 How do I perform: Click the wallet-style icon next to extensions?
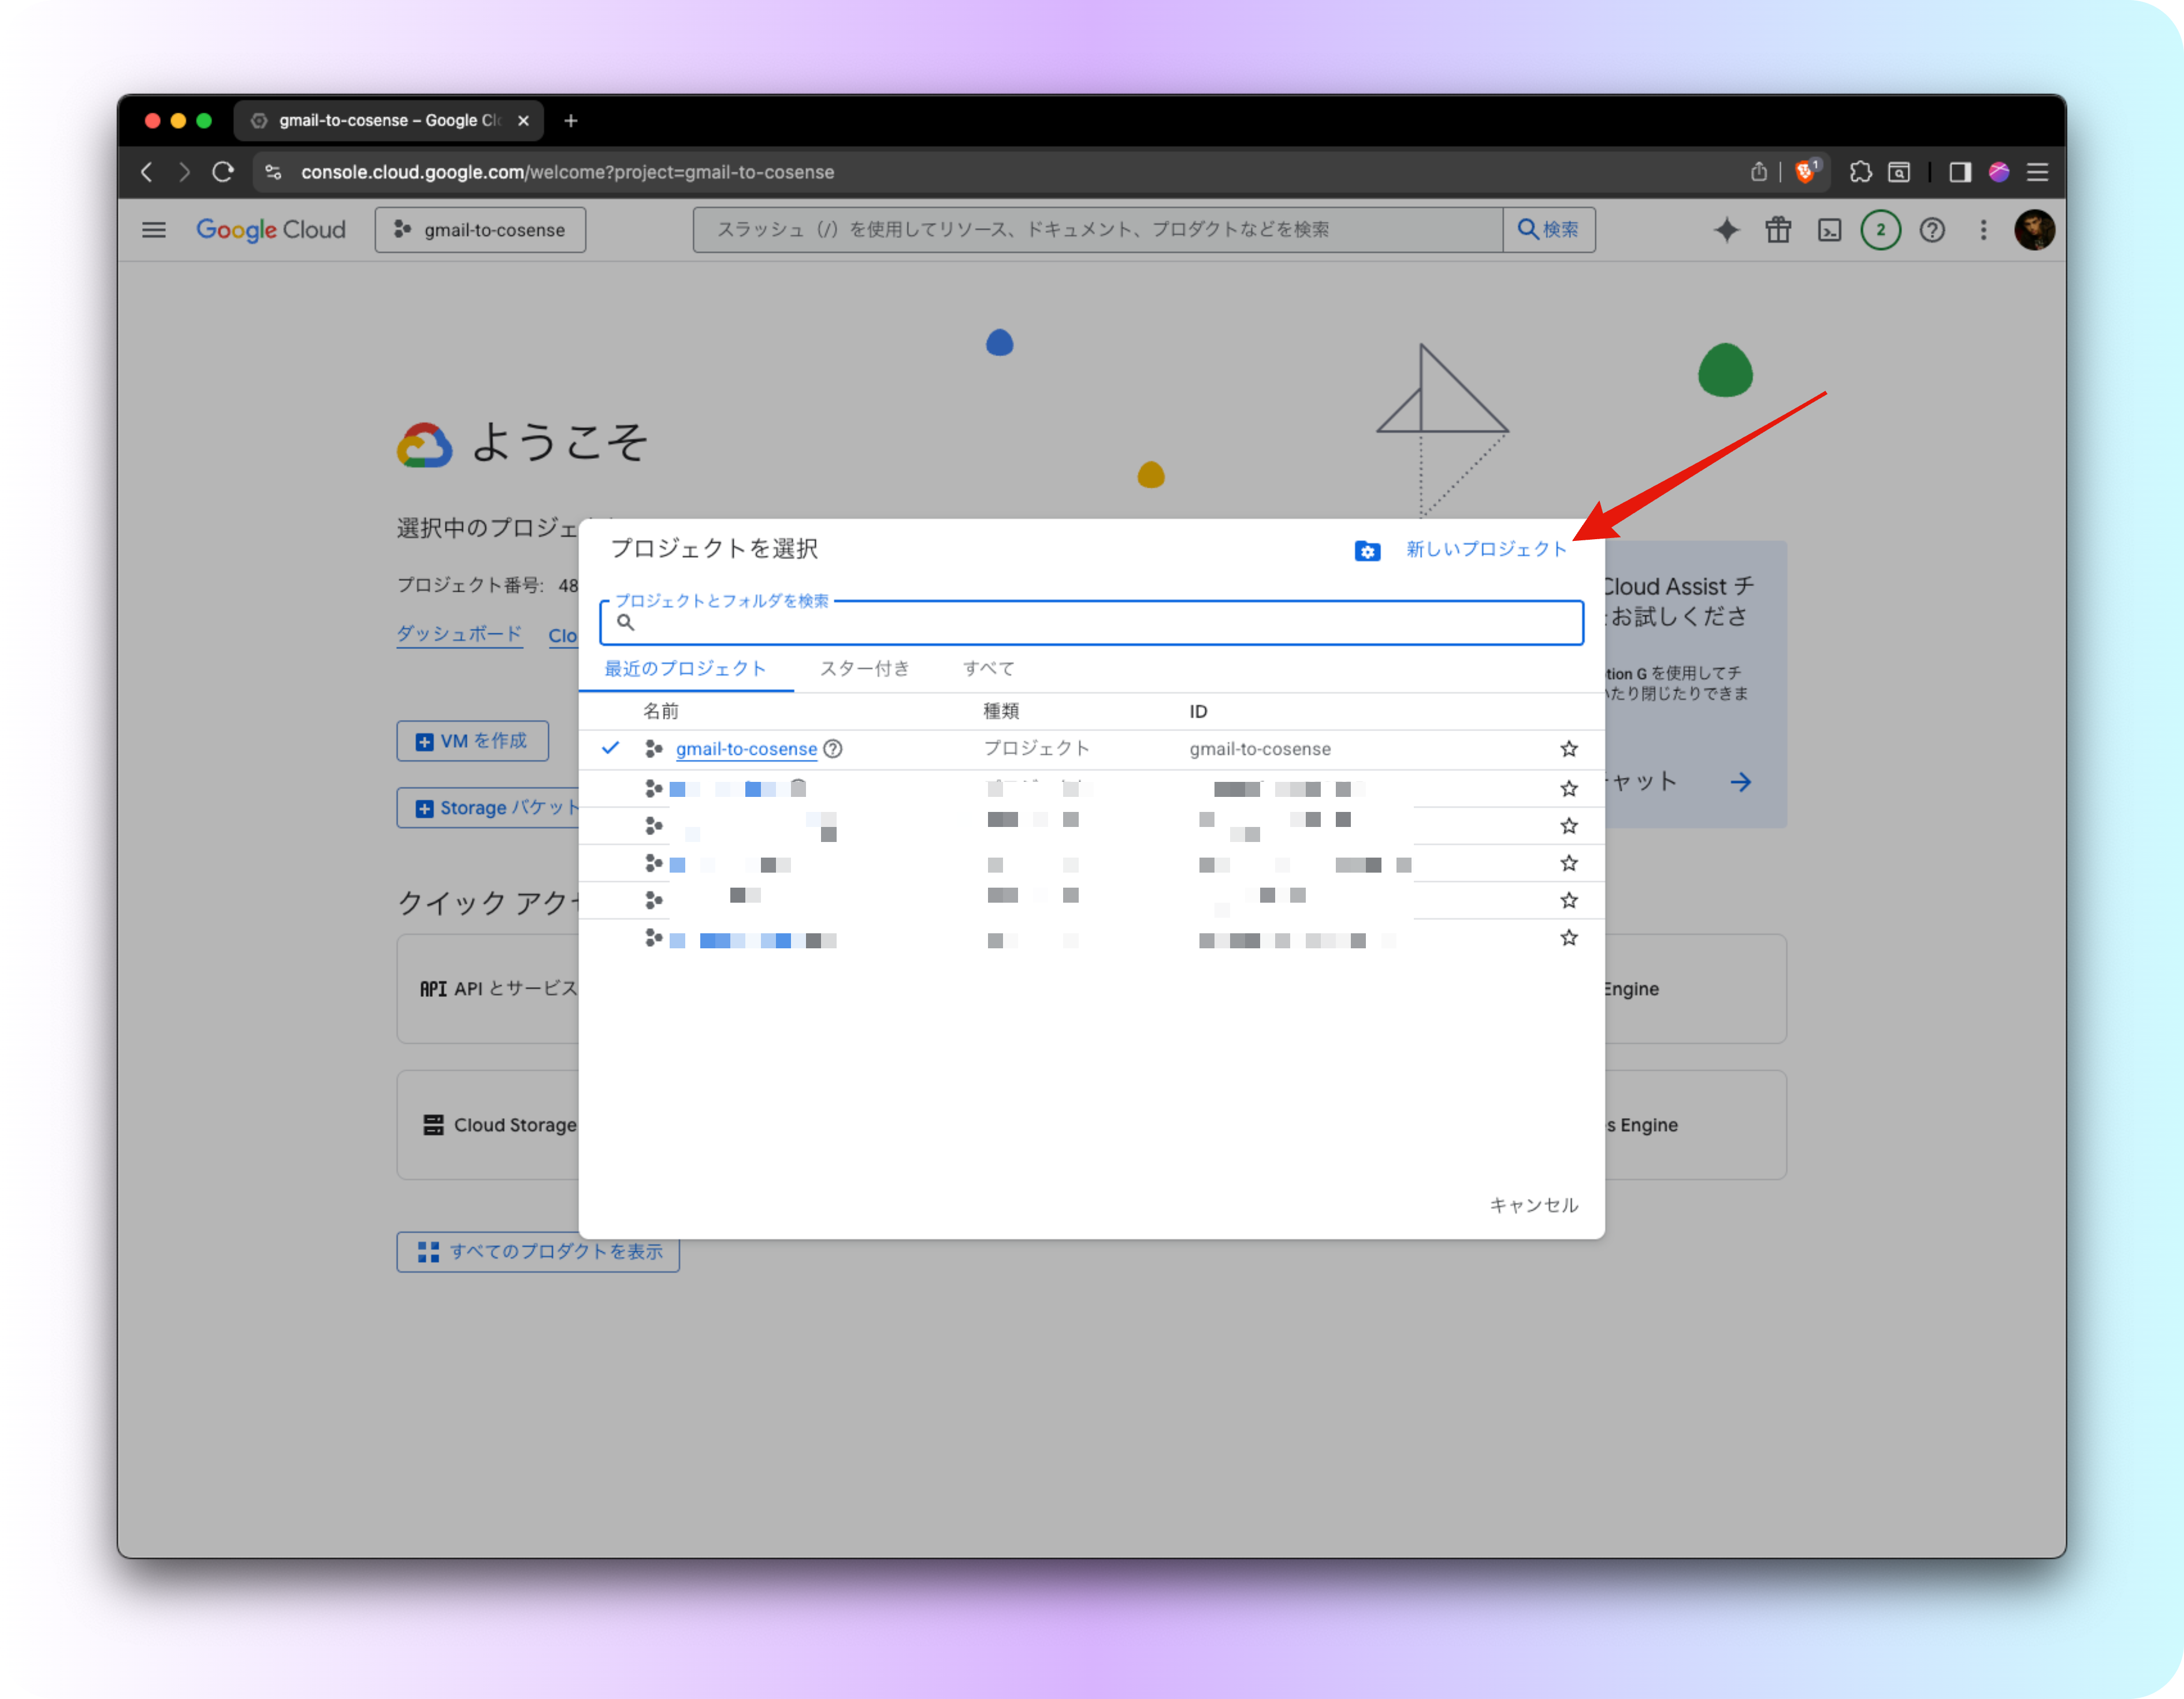click(x=1899, y=172)
